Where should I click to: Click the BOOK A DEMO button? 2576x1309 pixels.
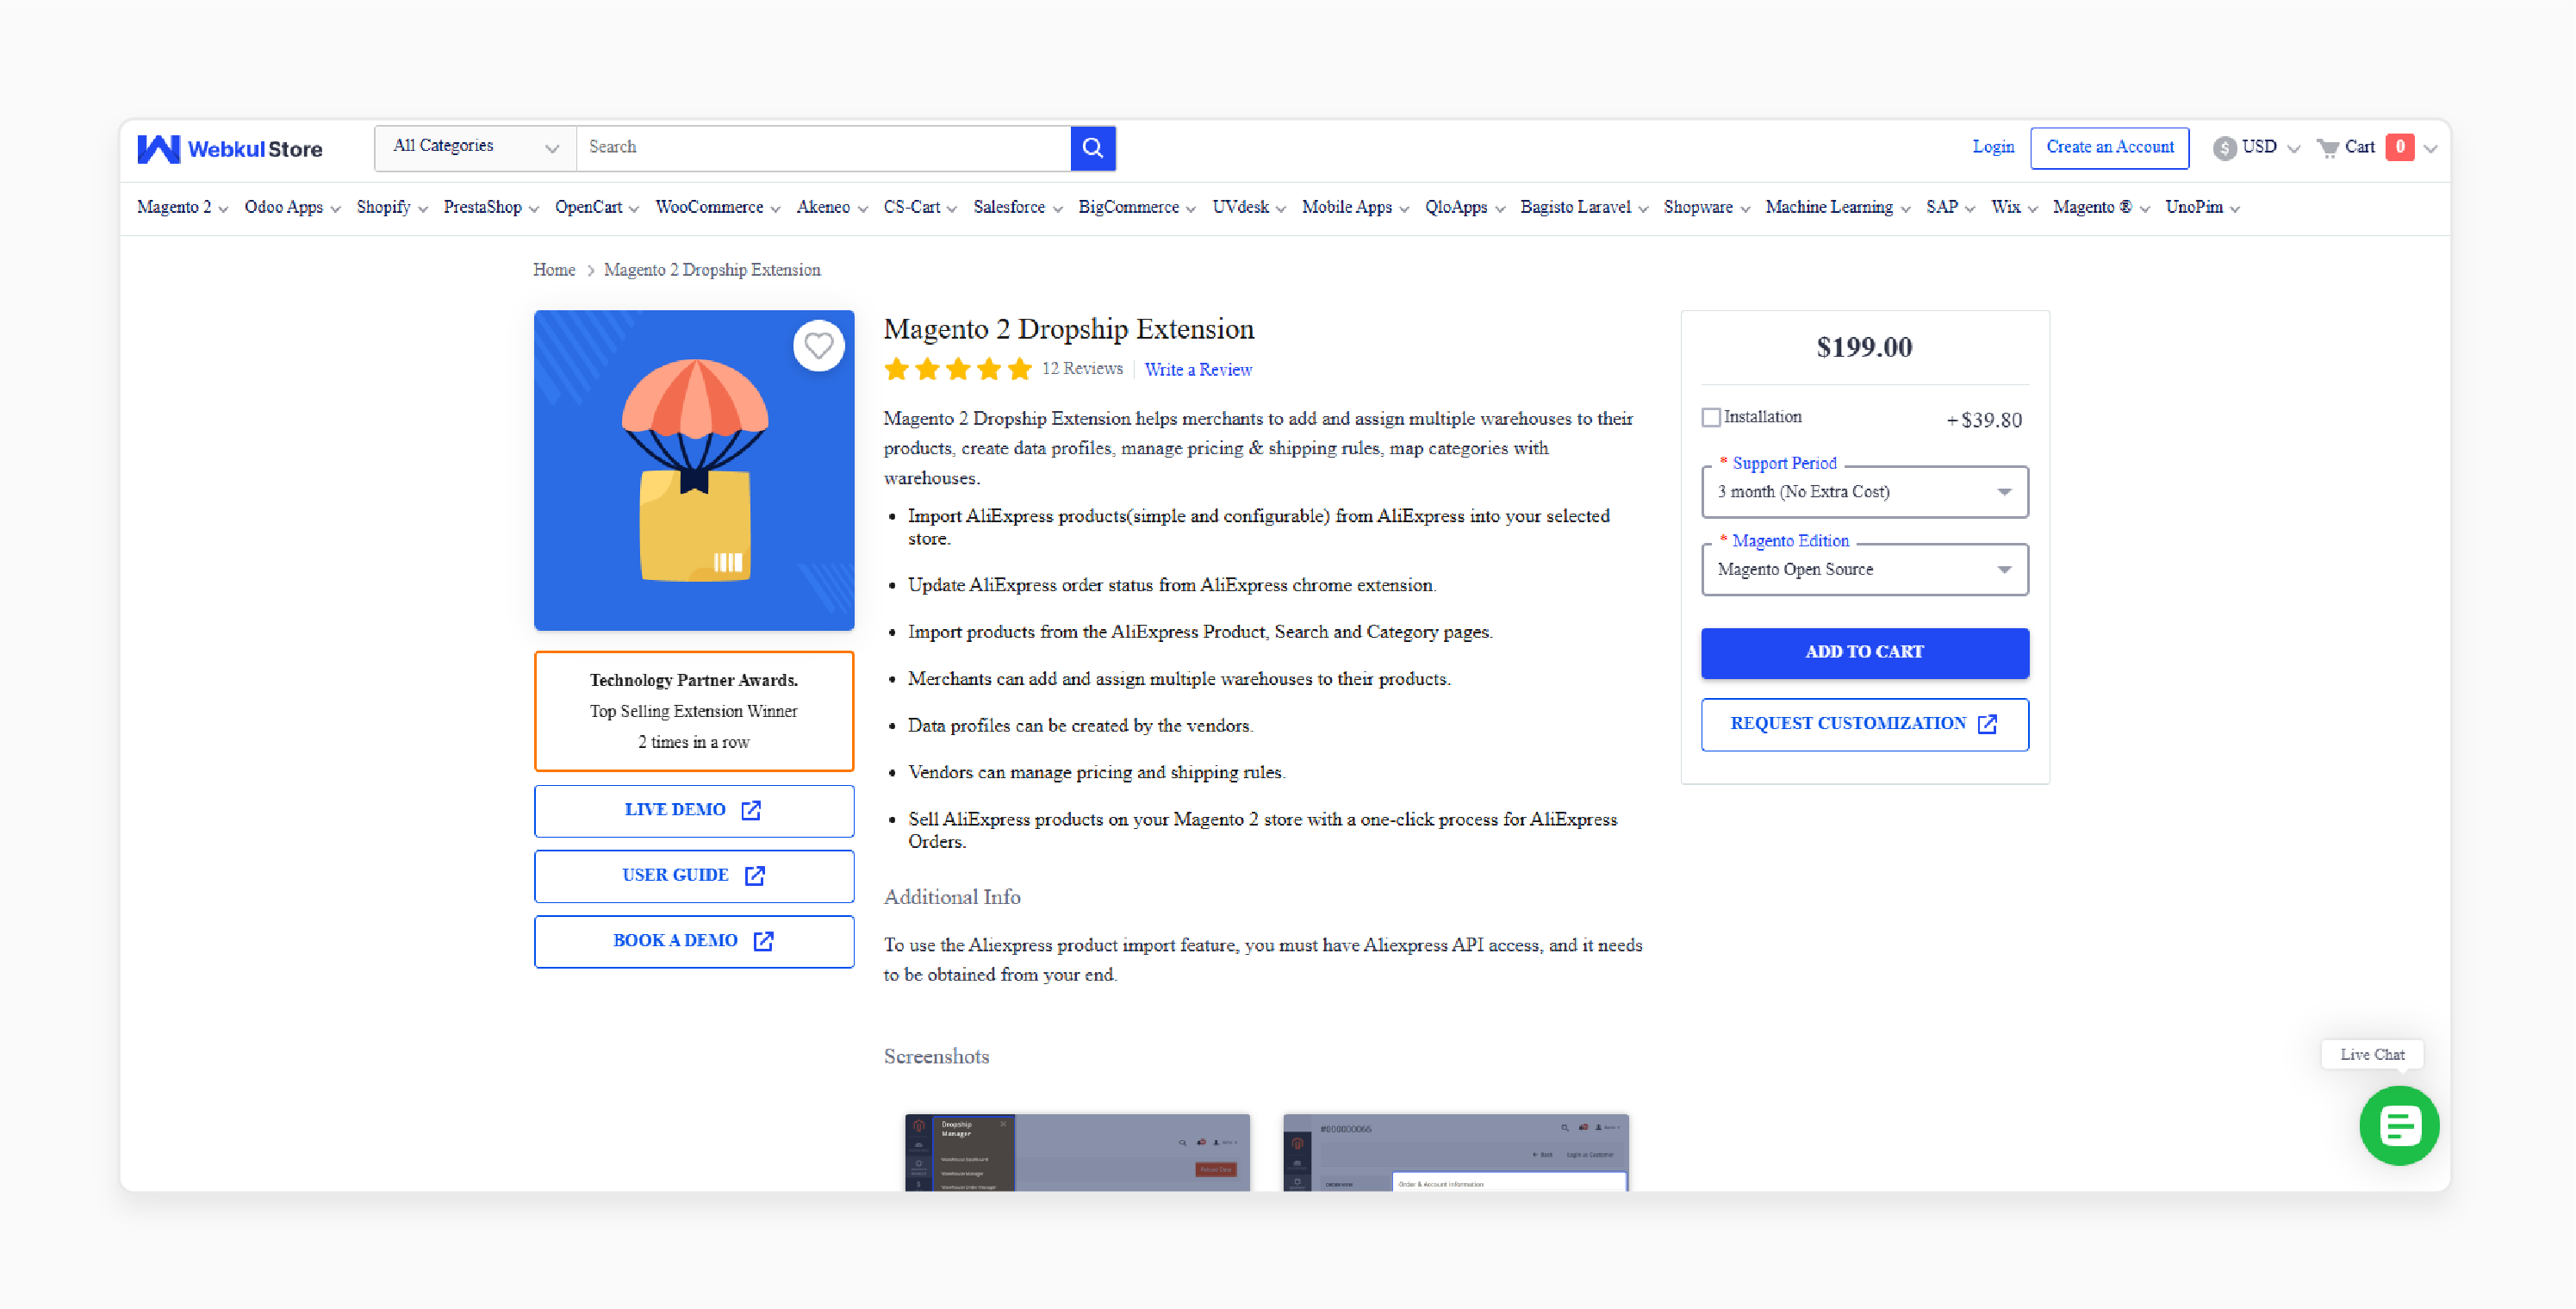click(x=693, y=941)
